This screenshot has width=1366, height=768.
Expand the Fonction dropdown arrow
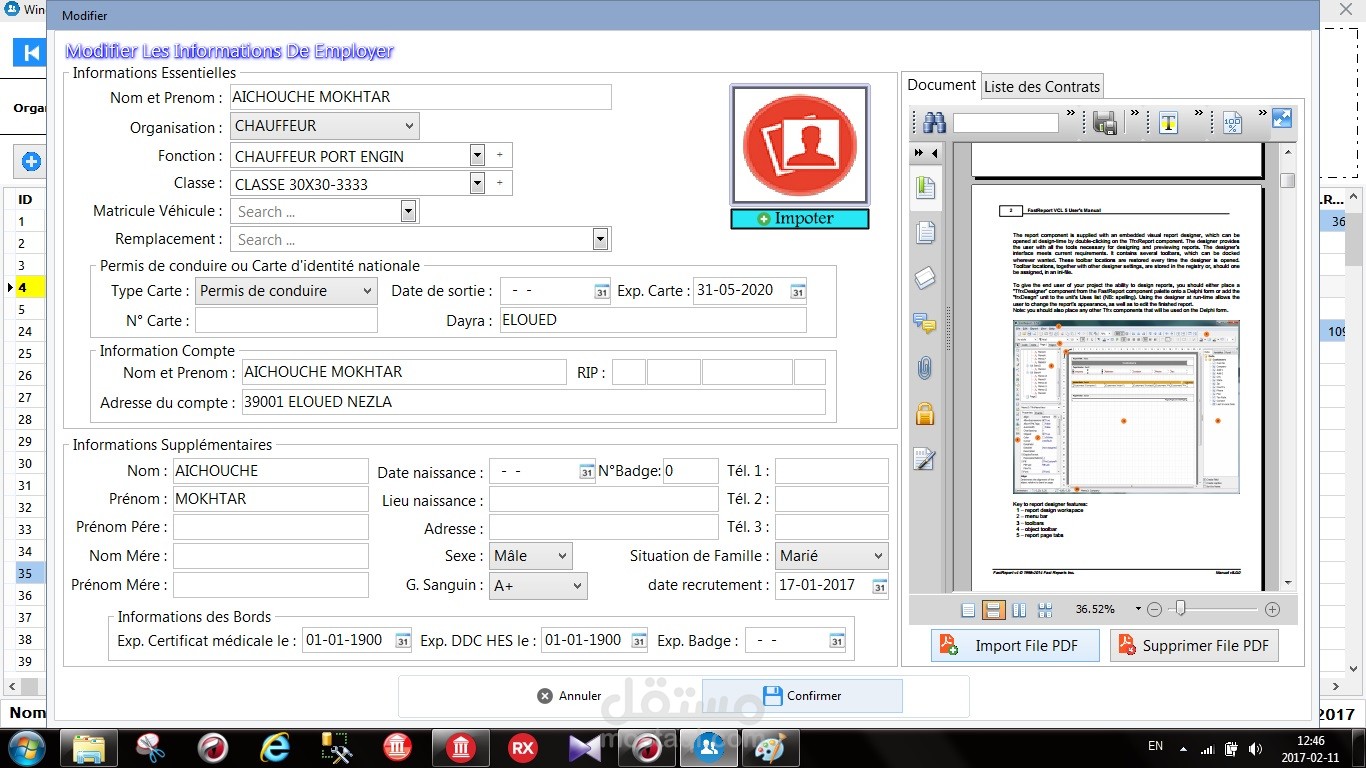tap(477, 155)
